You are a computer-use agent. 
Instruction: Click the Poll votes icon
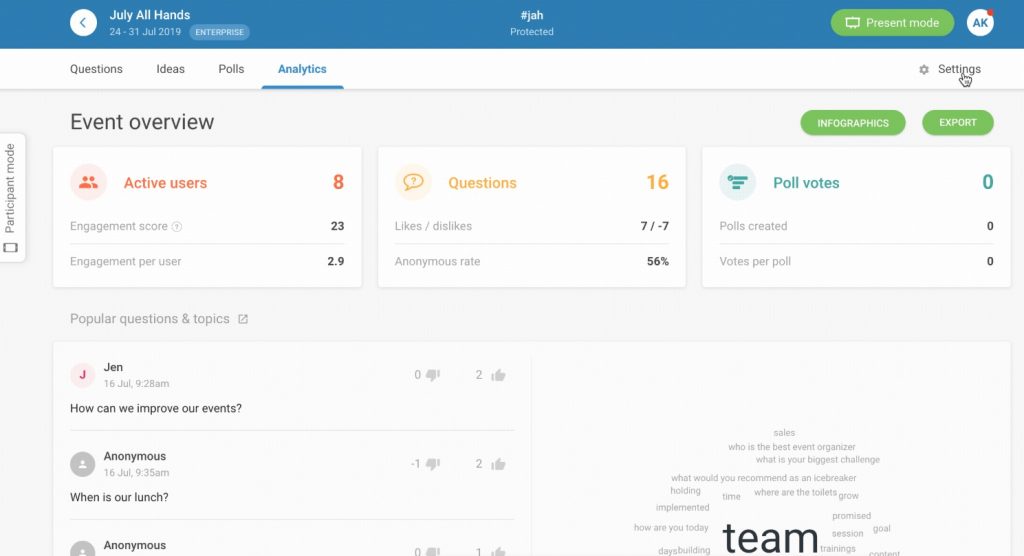click(x=737, y=182)
